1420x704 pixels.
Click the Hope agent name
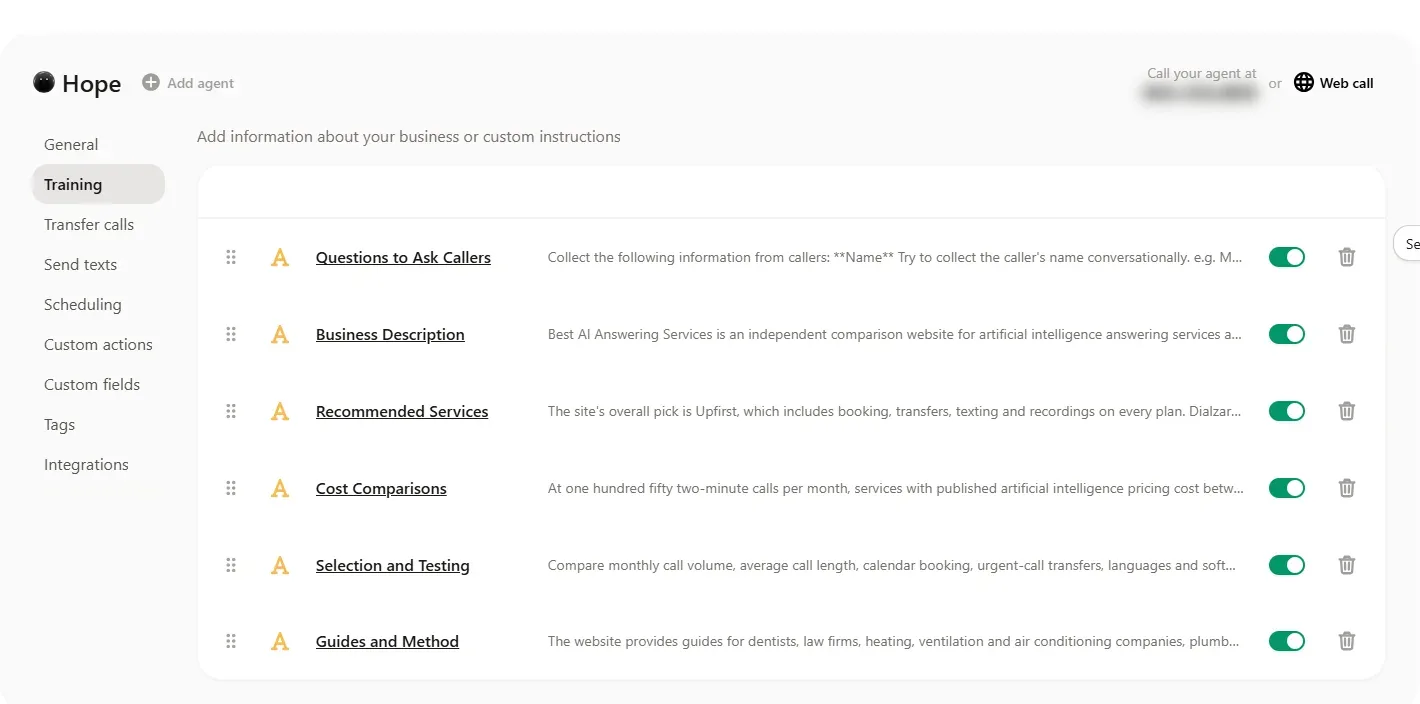(x=91, y=84)
